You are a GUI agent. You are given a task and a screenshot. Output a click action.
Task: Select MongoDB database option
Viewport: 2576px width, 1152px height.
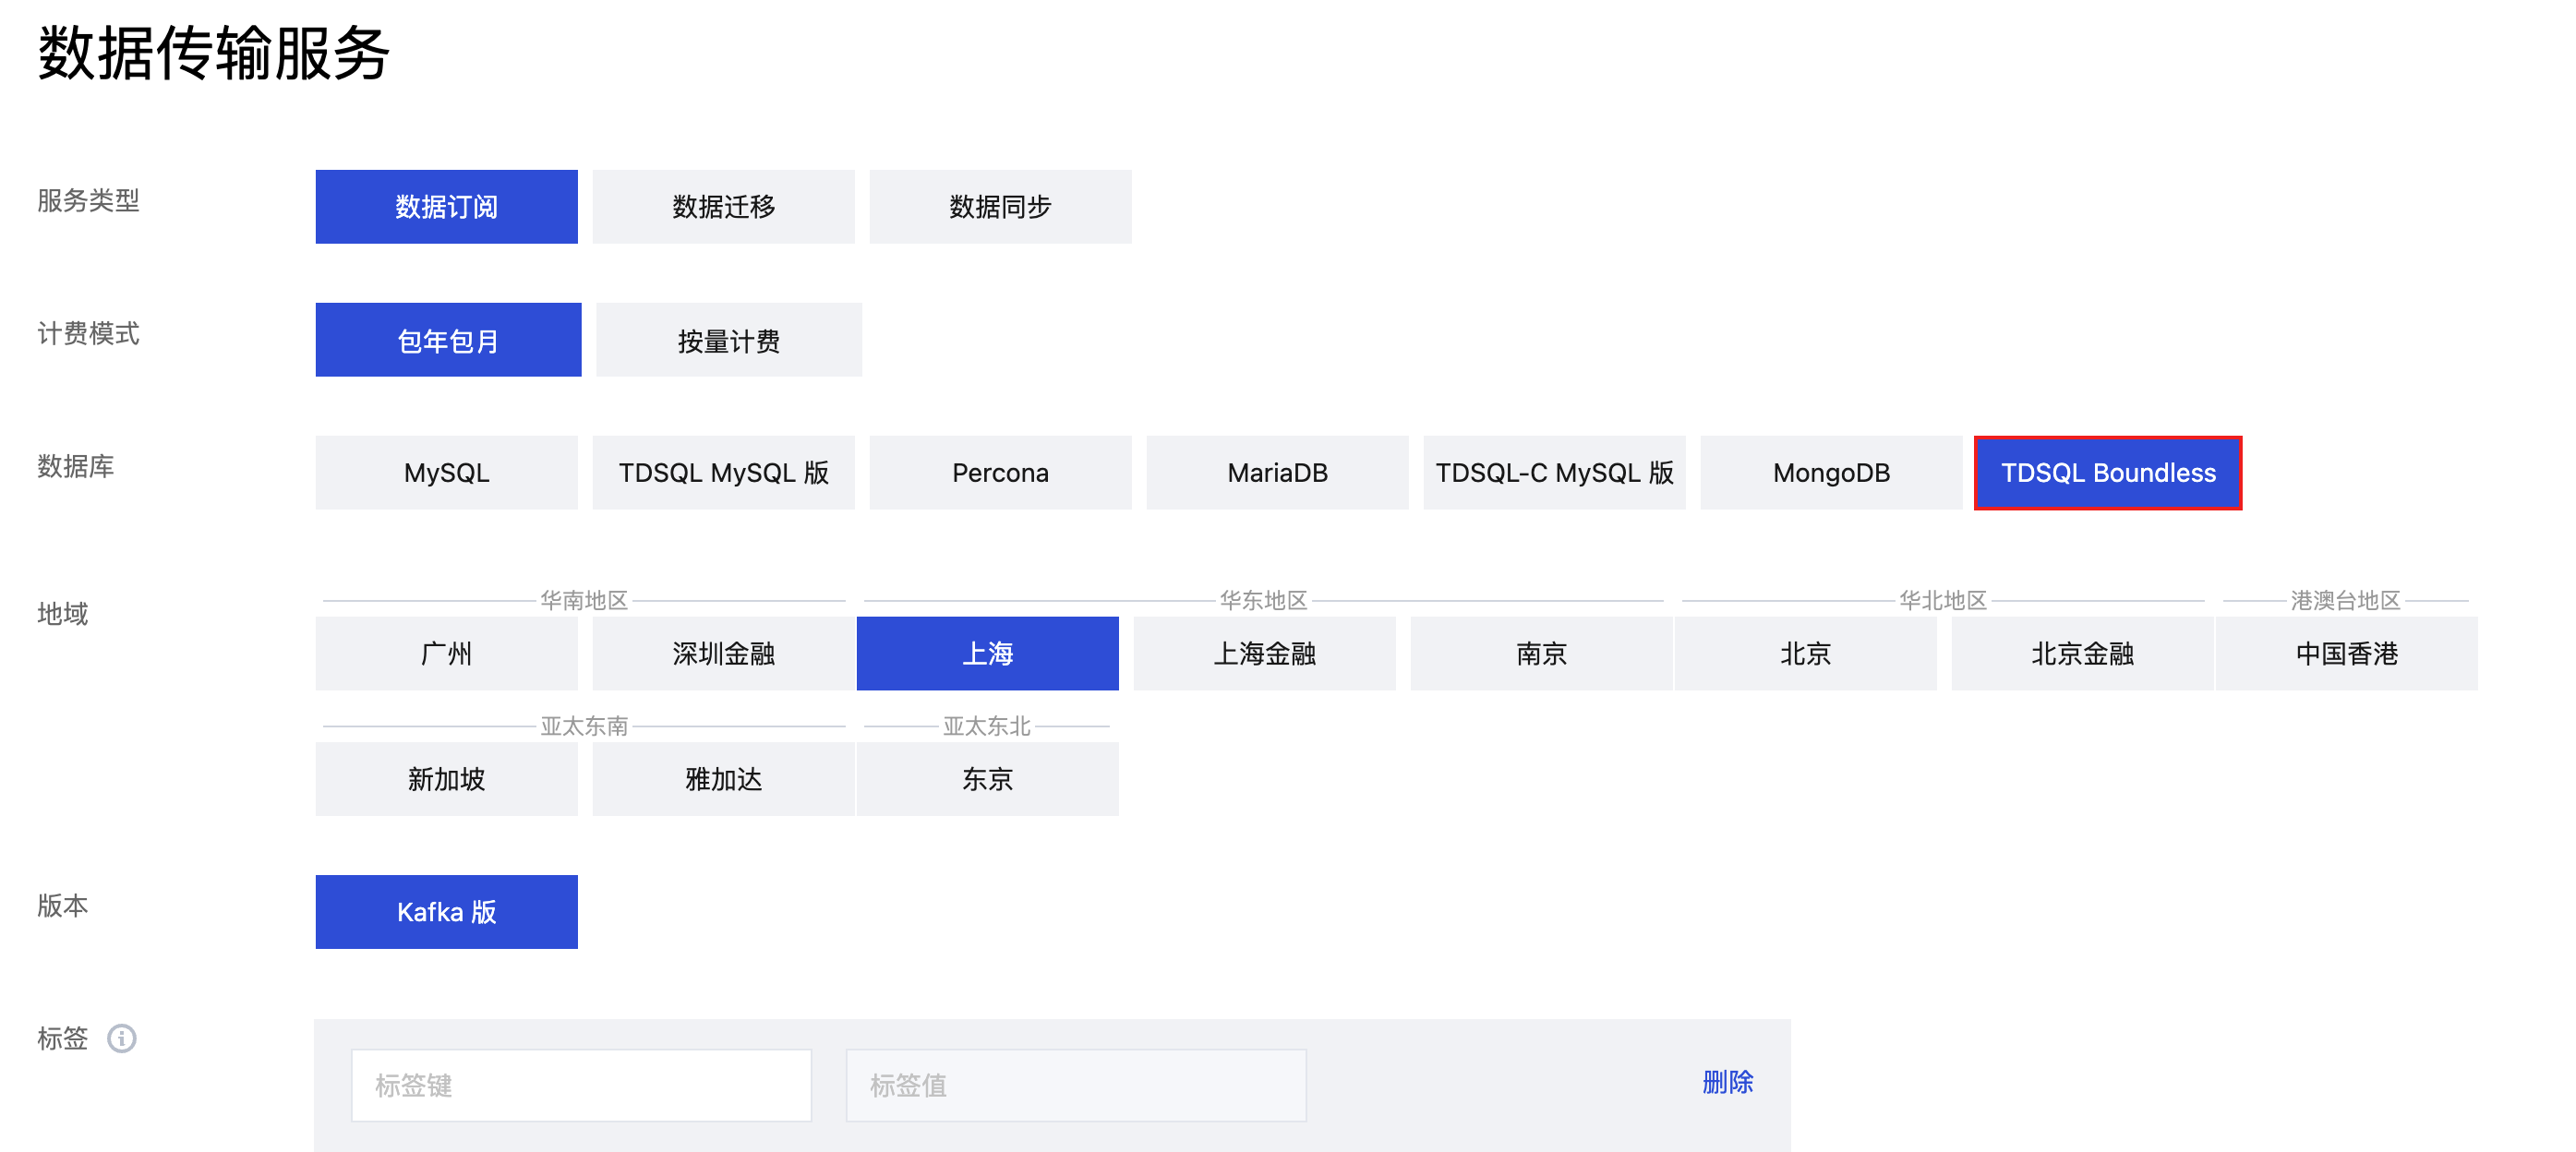(x=1831, y=473)
